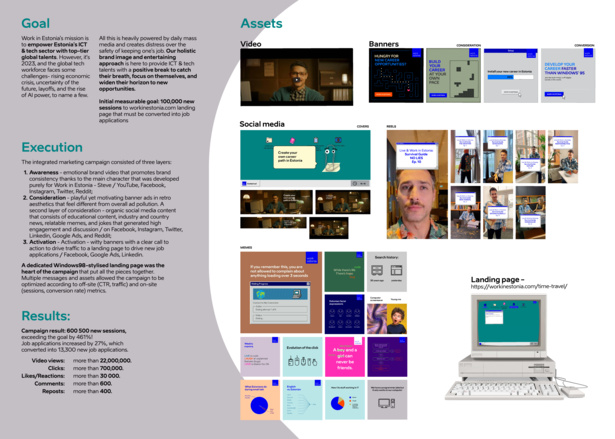Click the orange button on the Hungry for New Career banner

point(383,94)
